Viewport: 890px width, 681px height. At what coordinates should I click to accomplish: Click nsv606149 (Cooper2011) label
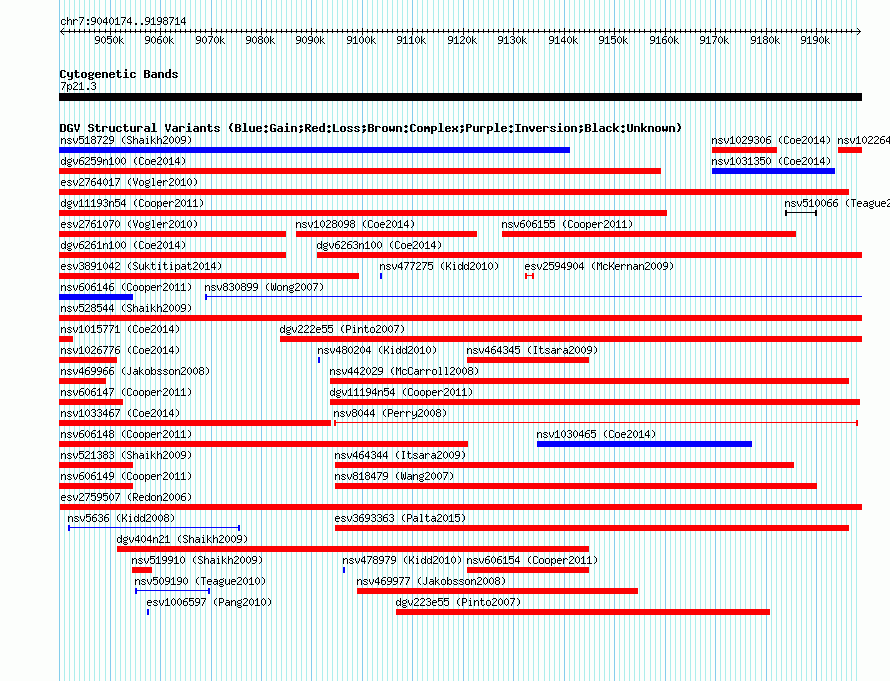(126, 476)
